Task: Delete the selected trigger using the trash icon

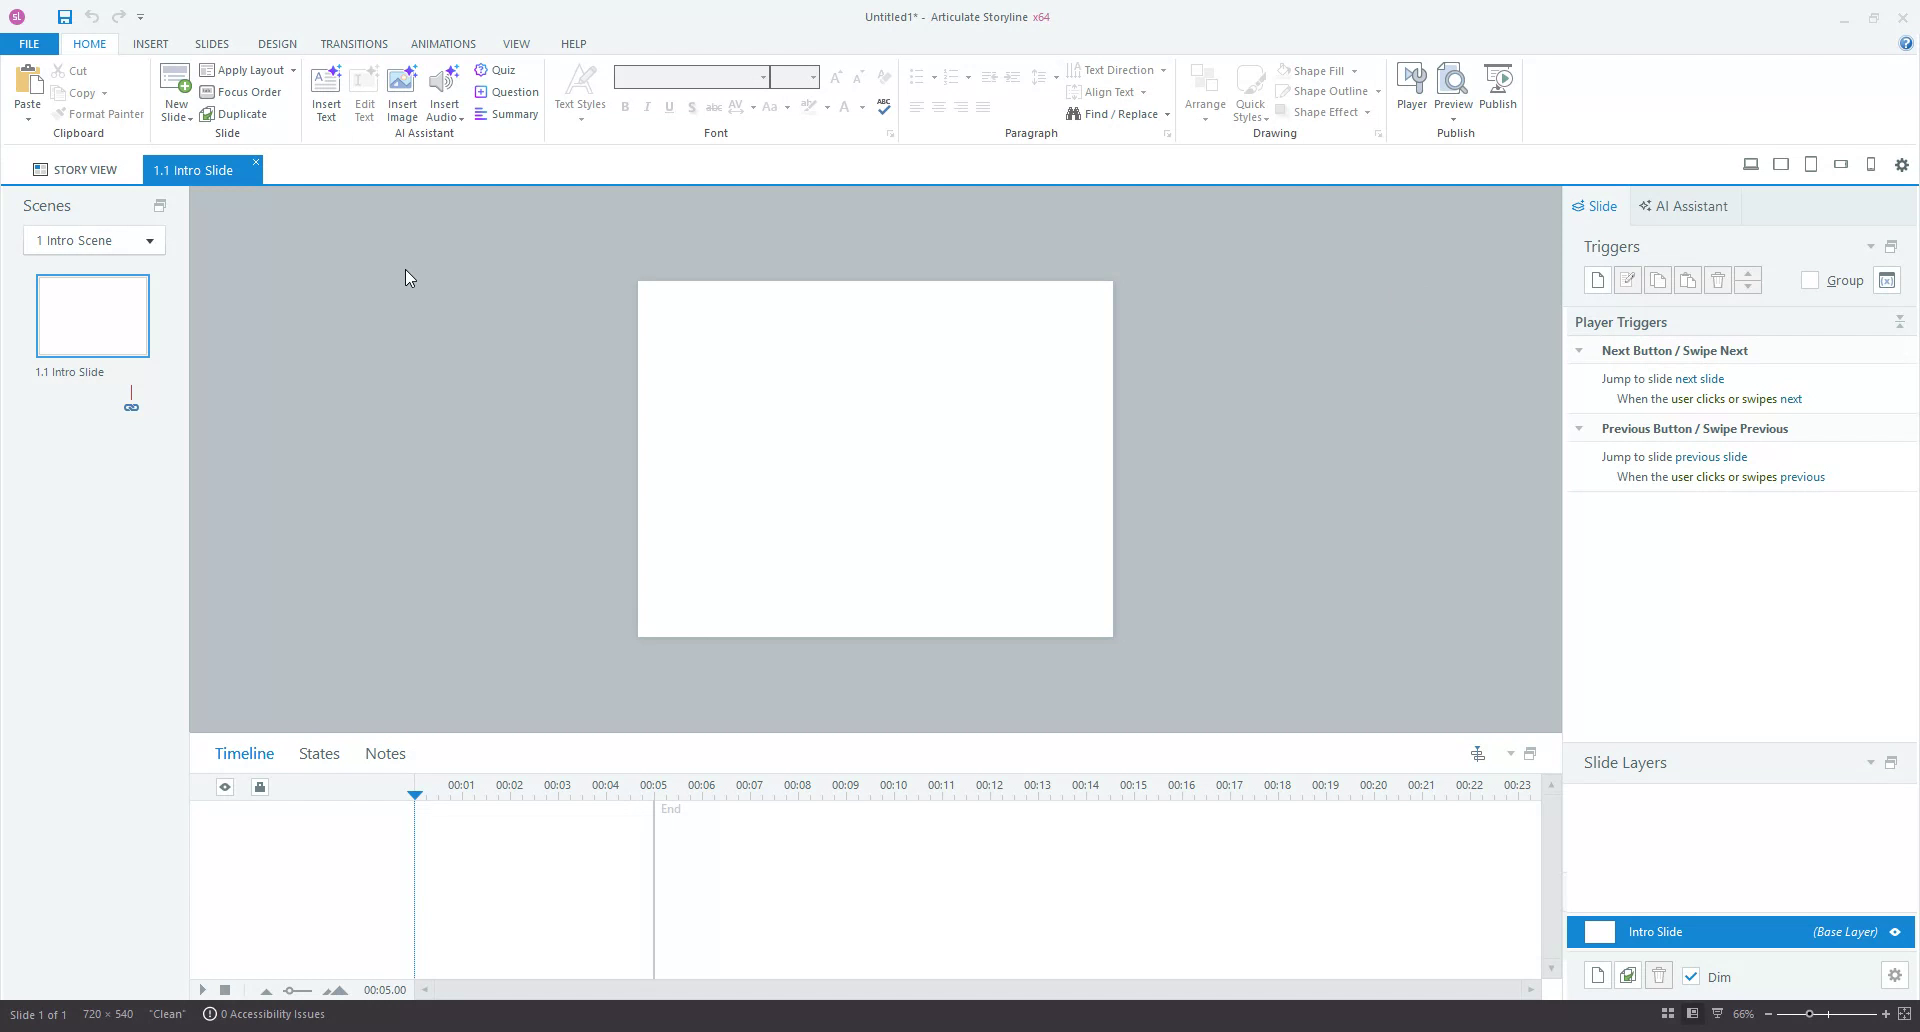Action: 1718,280
